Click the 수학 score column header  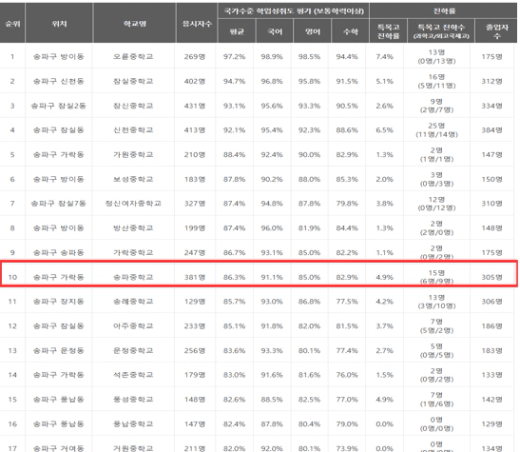[x=350, y=32]
